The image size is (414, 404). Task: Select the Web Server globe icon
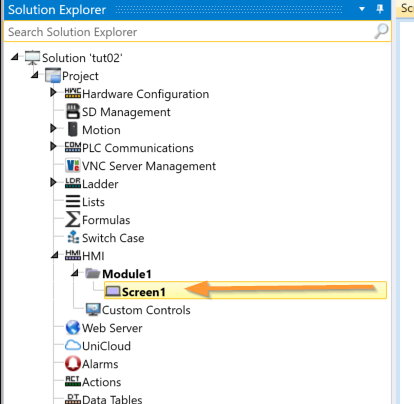pos(73,327)
